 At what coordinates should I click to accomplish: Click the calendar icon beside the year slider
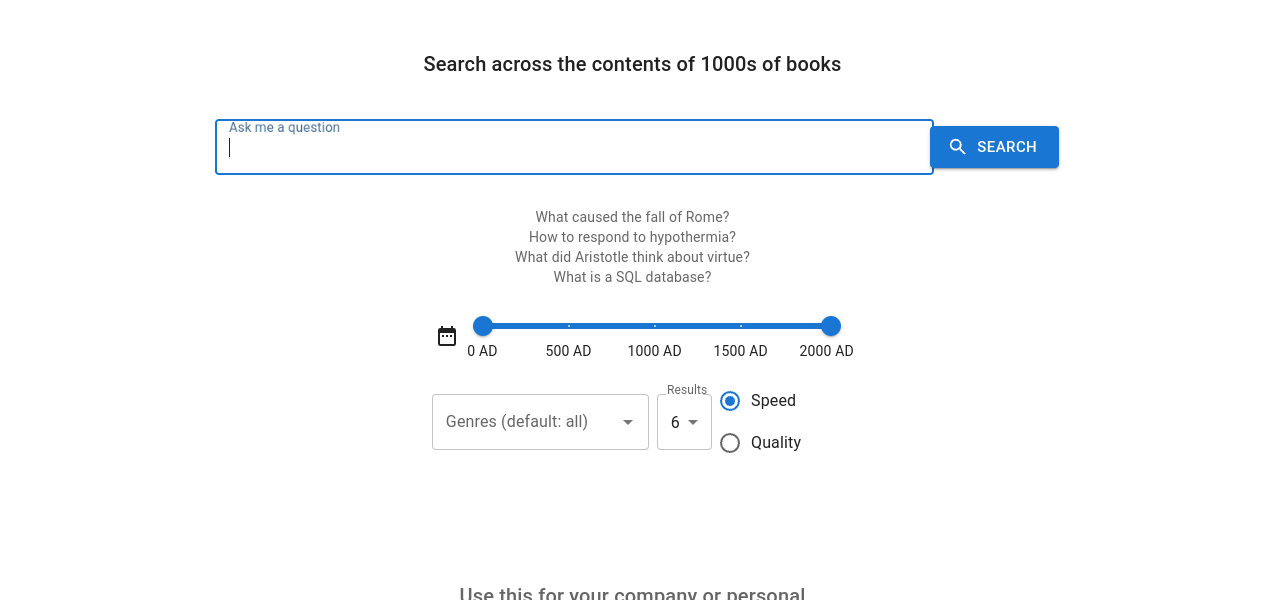point(447,336)
